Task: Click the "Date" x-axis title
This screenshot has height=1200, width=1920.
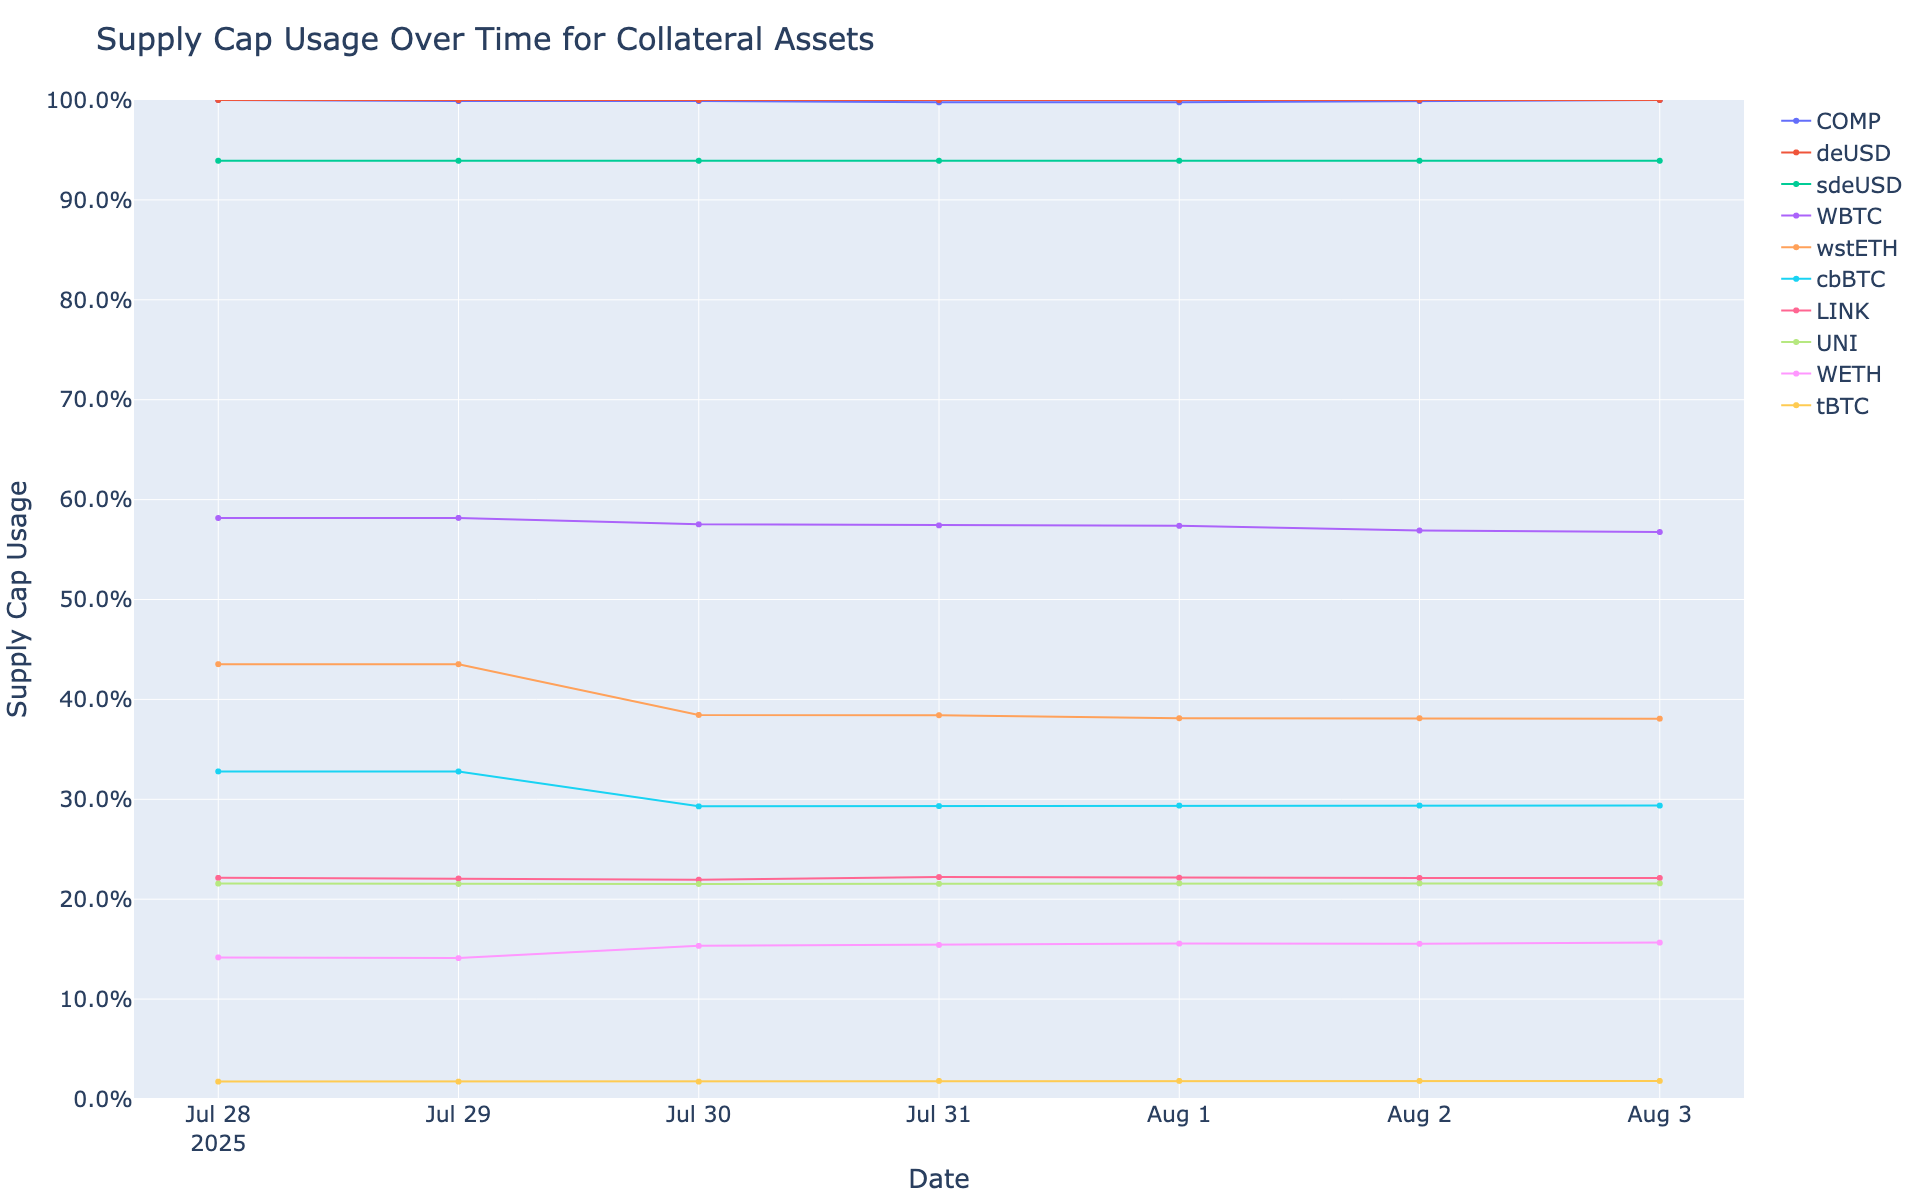Action: (938, 1179)
